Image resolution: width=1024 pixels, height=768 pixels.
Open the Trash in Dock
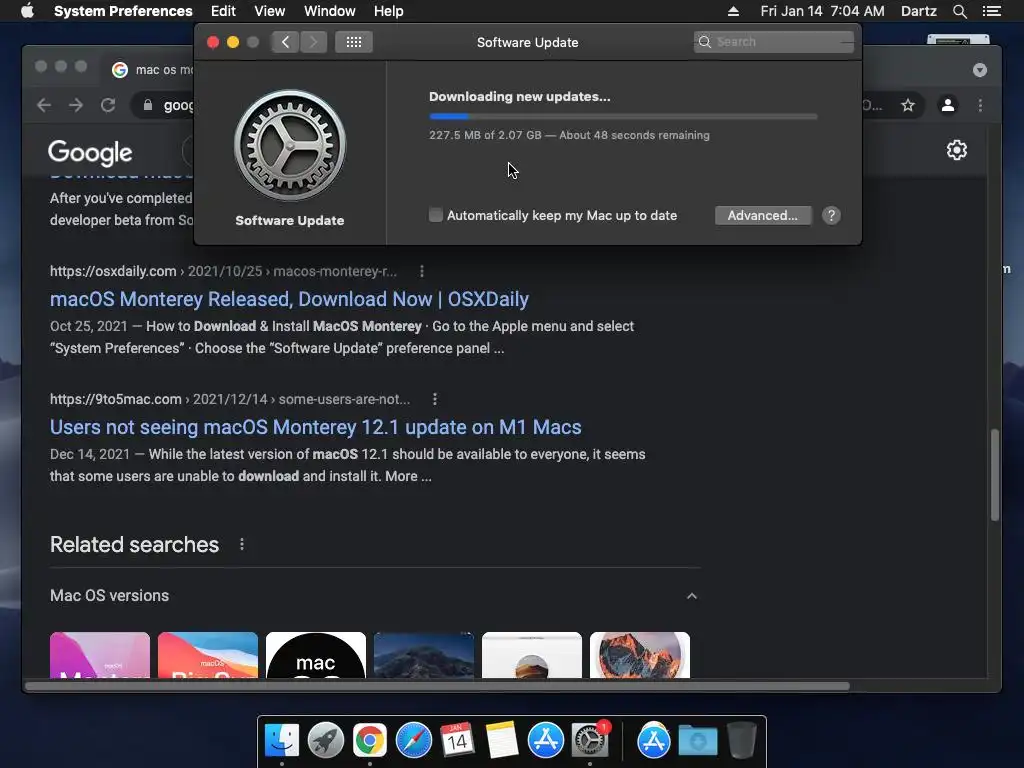(x=741, y=741)
